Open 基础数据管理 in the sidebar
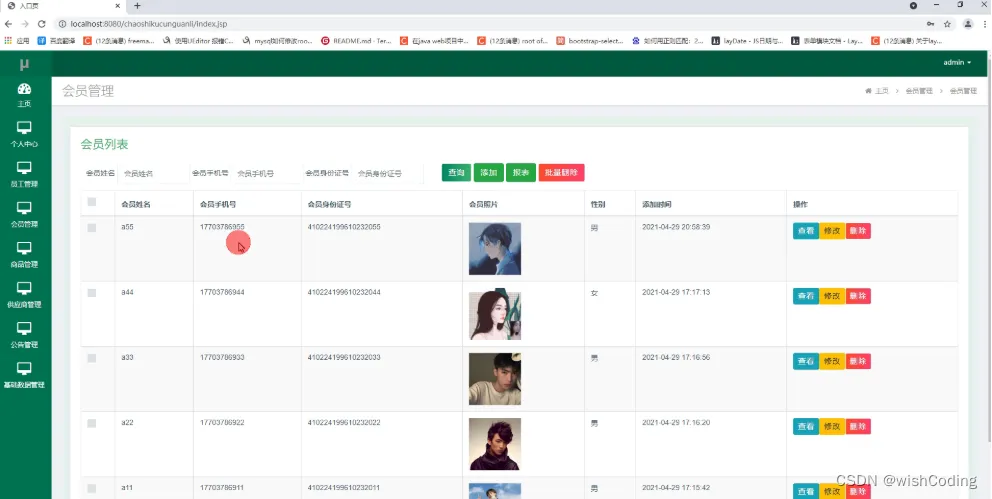Viewport: 992px width, 499px height. point(24,375)
